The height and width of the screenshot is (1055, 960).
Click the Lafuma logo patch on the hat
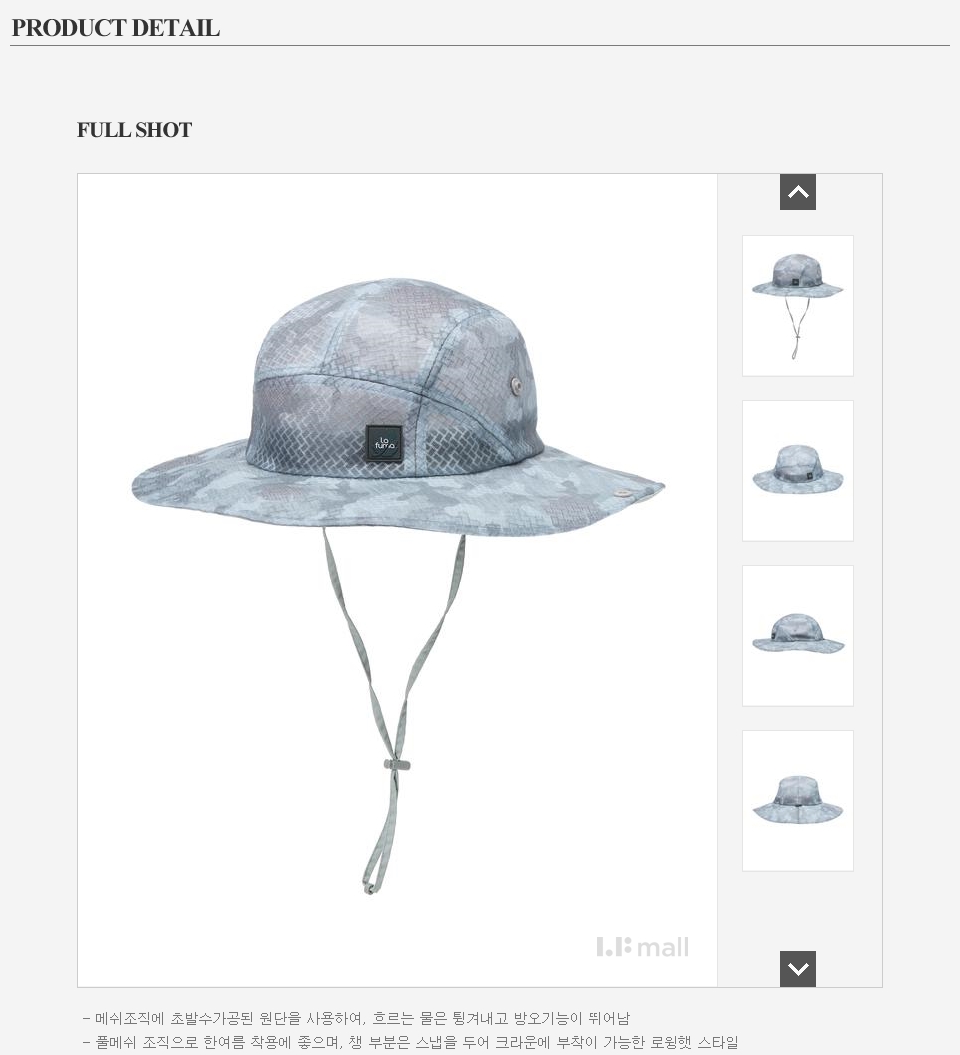point(384,443)
